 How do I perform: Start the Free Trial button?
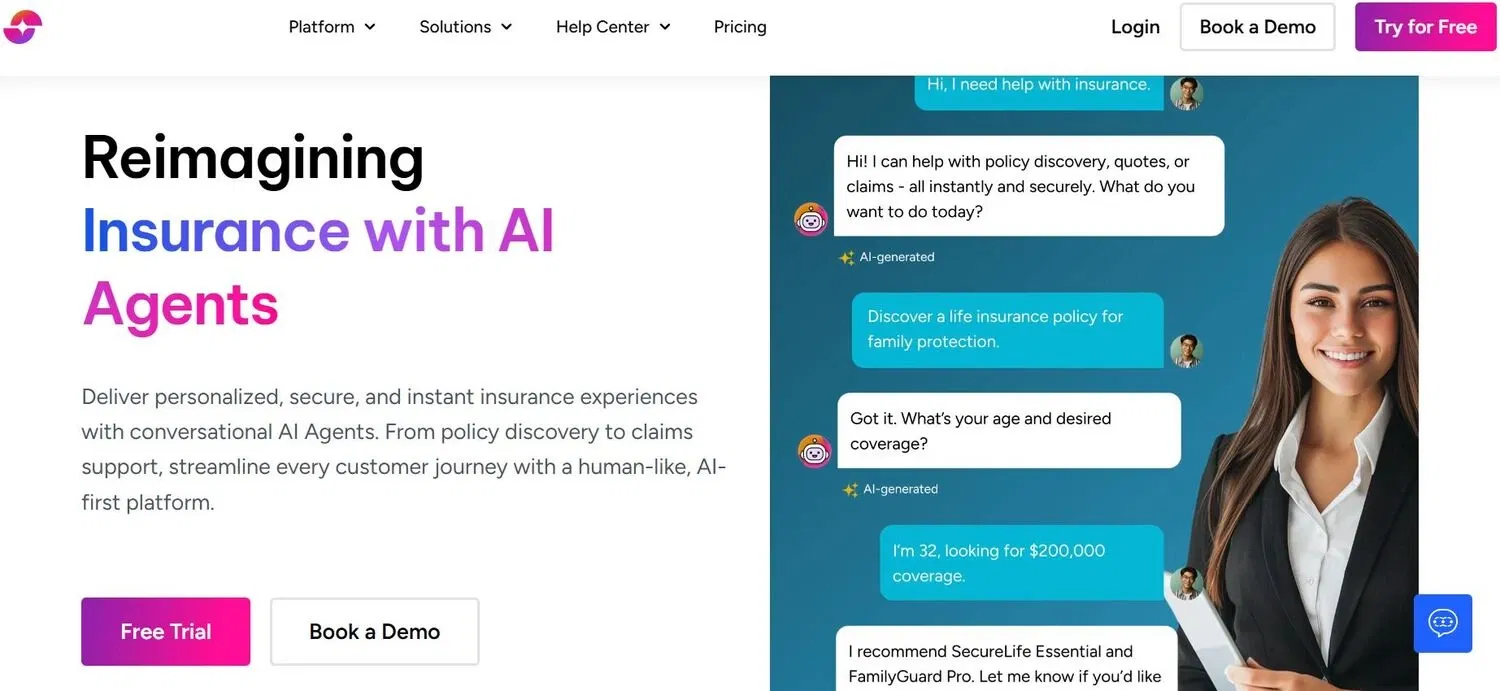pyautogui.click(x=166, y=632)
